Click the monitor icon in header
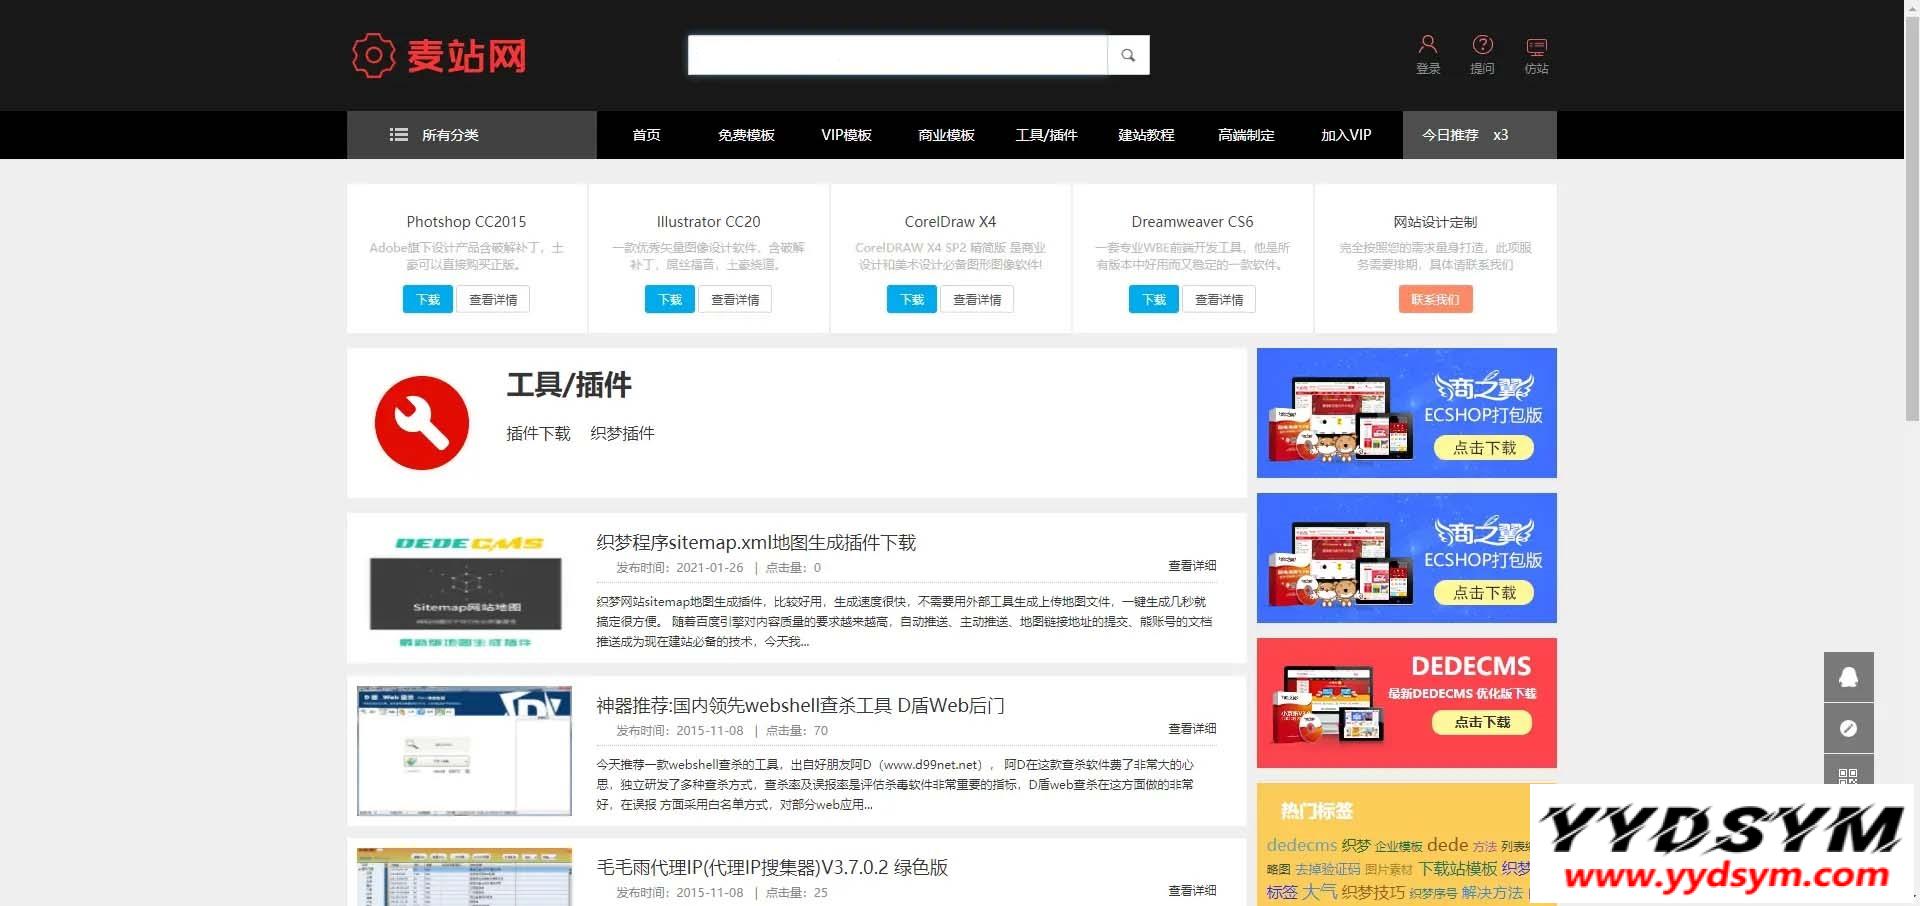This screenshot has height=906, width=1920. tap(1536, 46)
